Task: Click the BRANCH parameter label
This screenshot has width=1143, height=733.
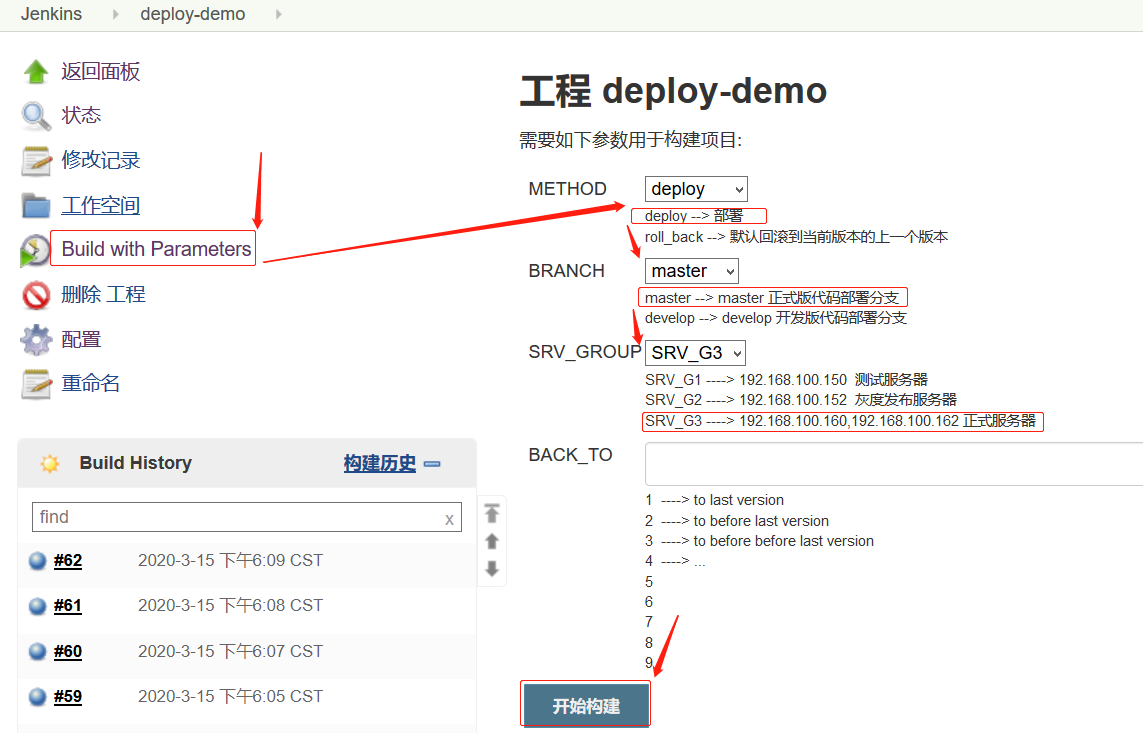Action: (566, 271)
